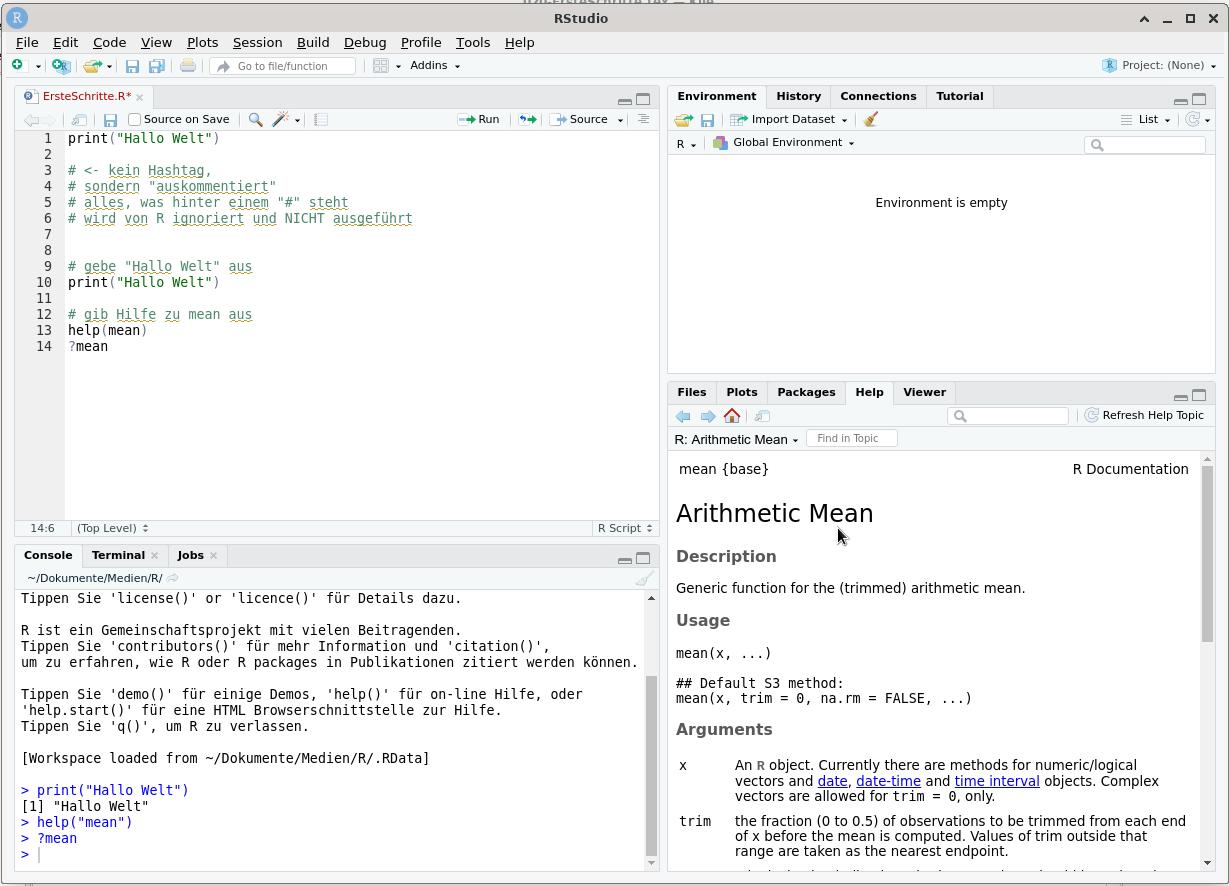Go back to the previous help topic
This screenshot has width=1229, height=886.
[x=683, y=416]
